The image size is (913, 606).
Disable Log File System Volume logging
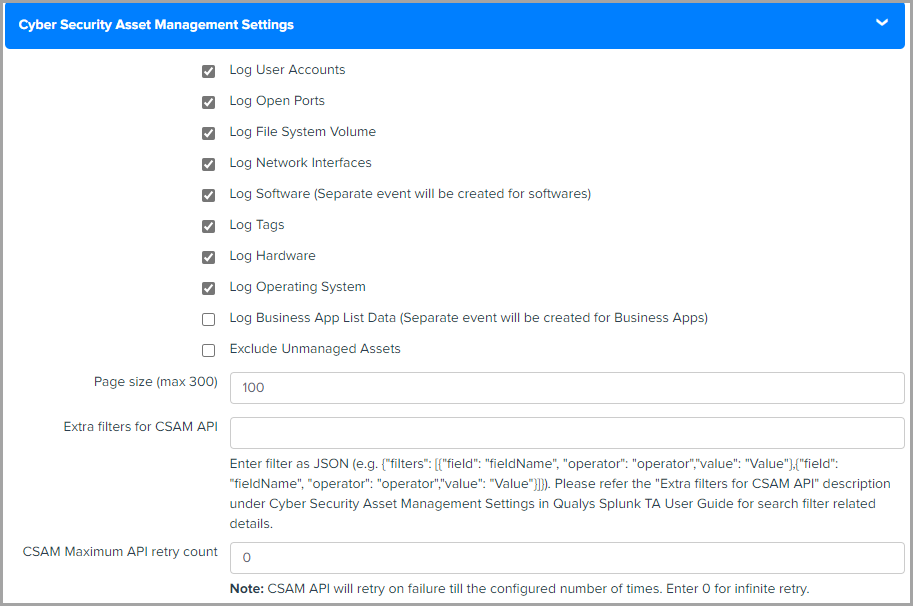(208, 133)
